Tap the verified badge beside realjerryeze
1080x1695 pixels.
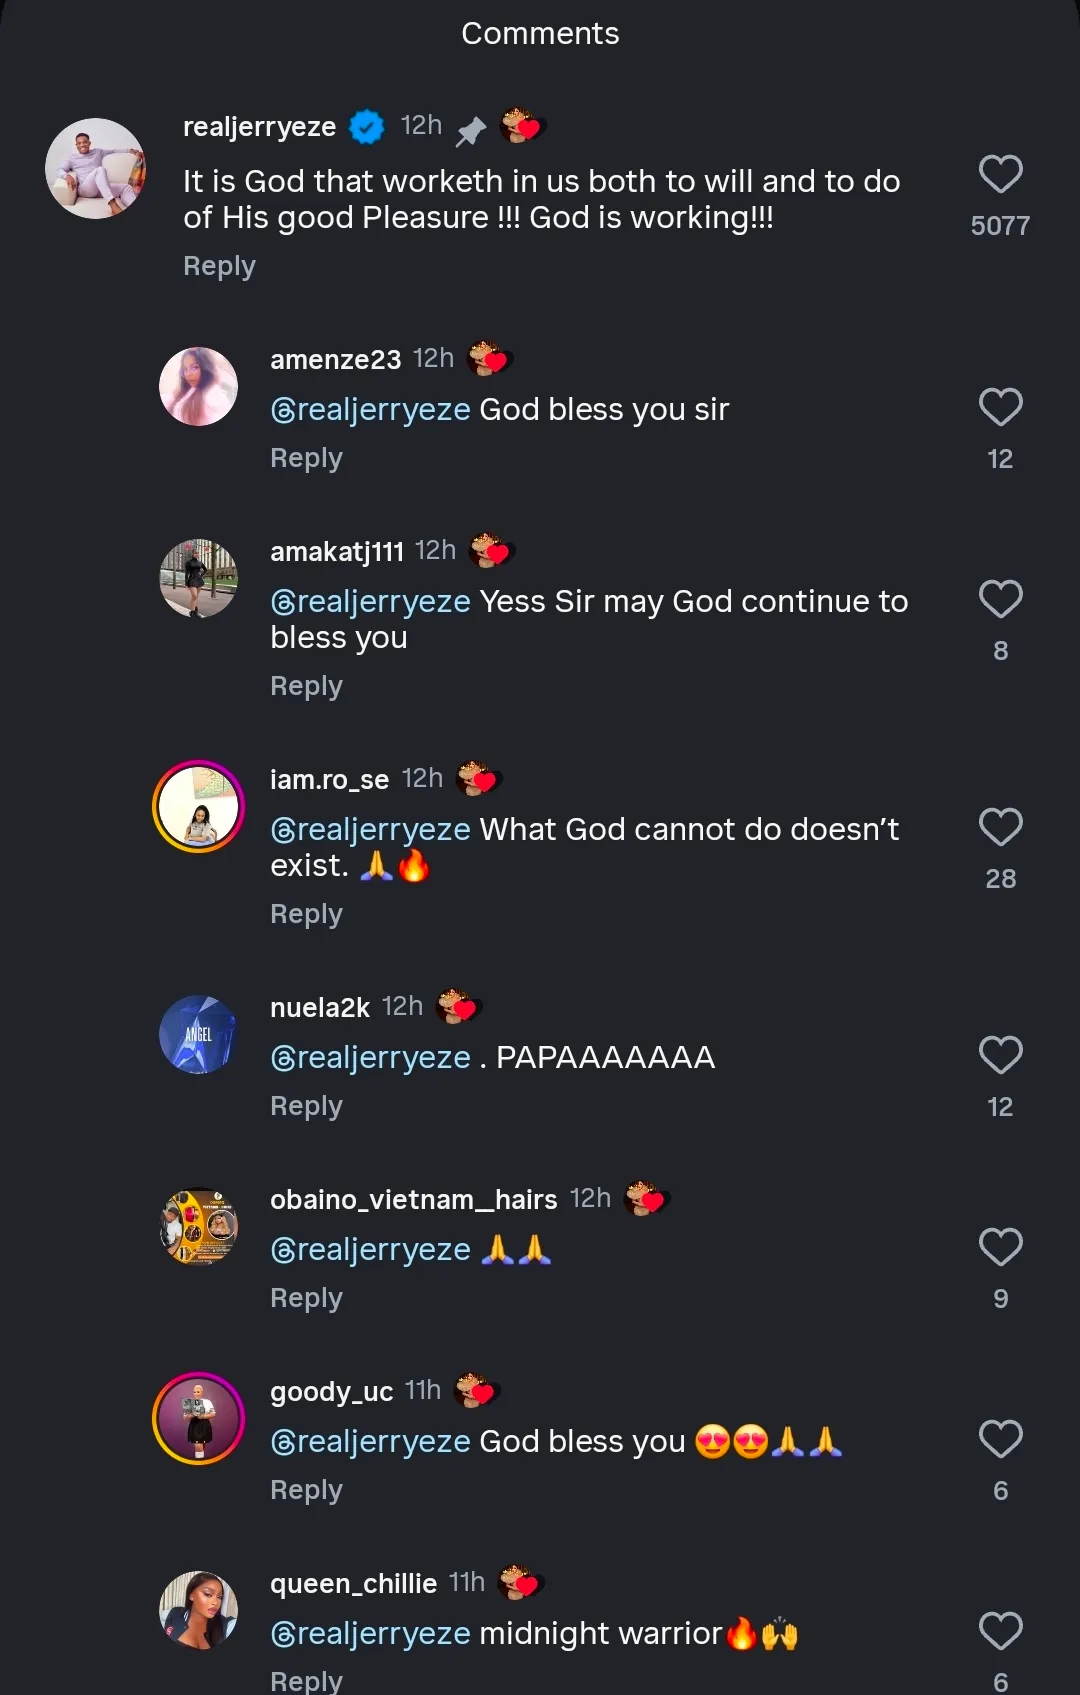pyautogui.click(x=367, y=127)
